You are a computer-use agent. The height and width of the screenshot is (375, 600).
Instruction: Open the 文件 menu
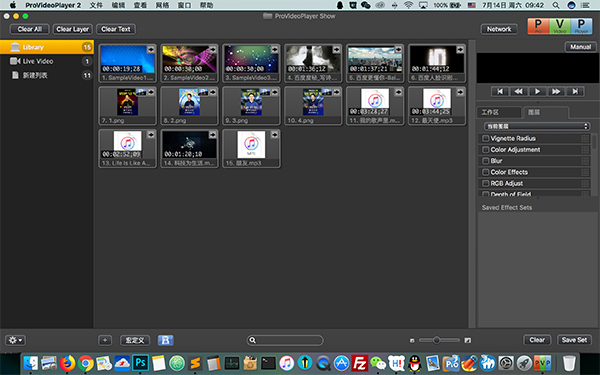[x=96, y=5]
